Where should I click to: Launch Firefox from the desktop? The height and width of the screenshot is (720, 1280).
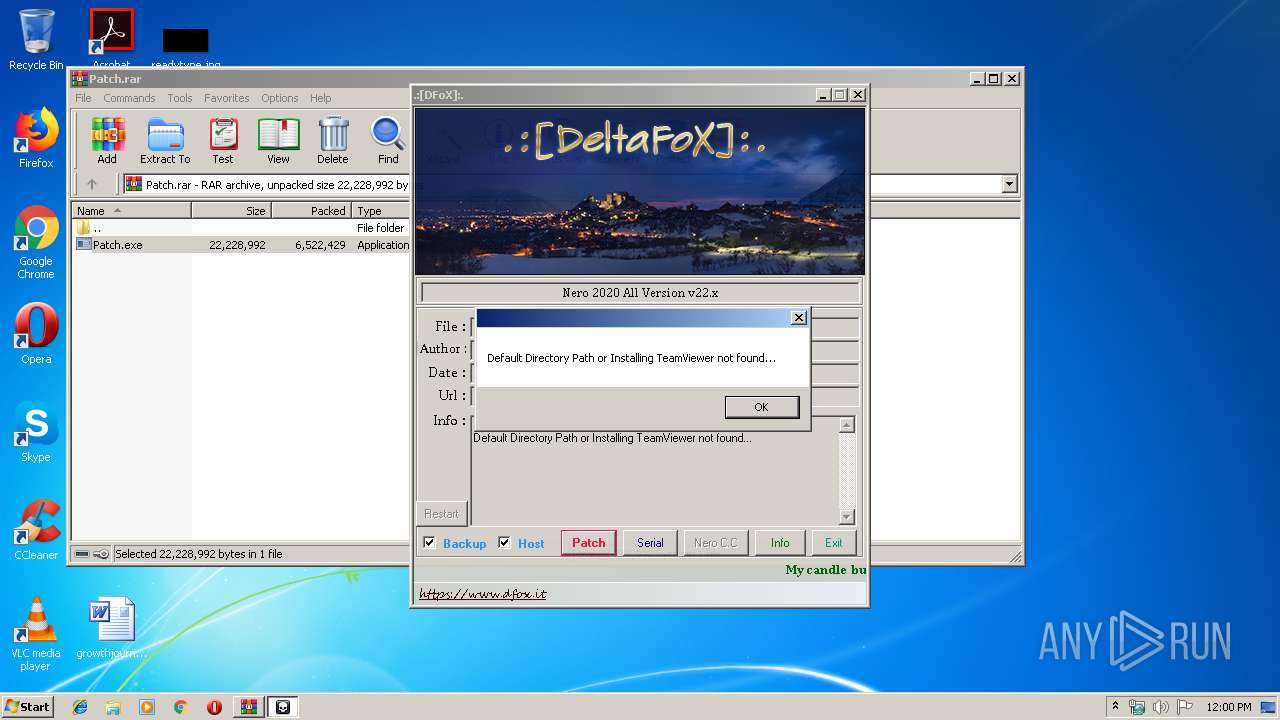pyautogui.click(x=36, y=138)
